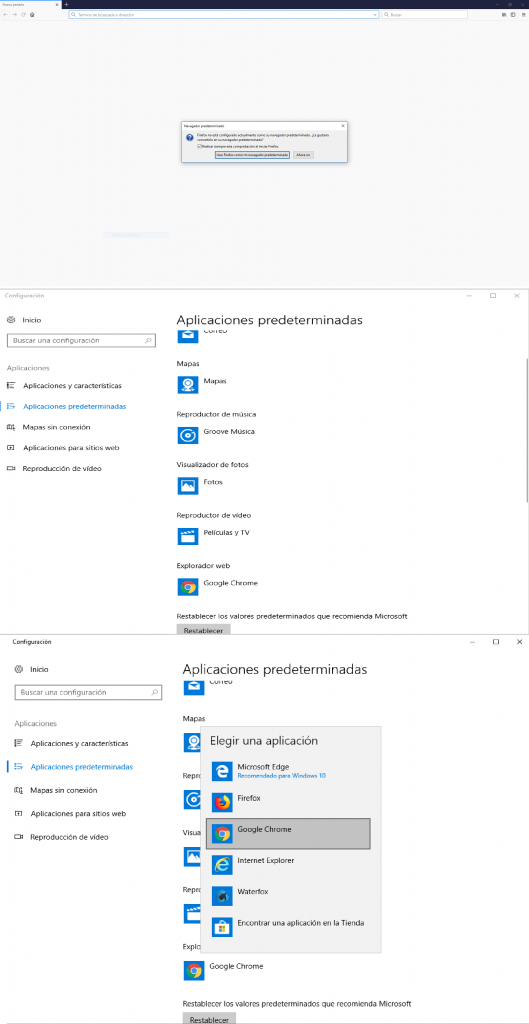529x1024 pixels.
Task: Select highlighted Google Chrome in the app chooser
Action: point(288,834)
